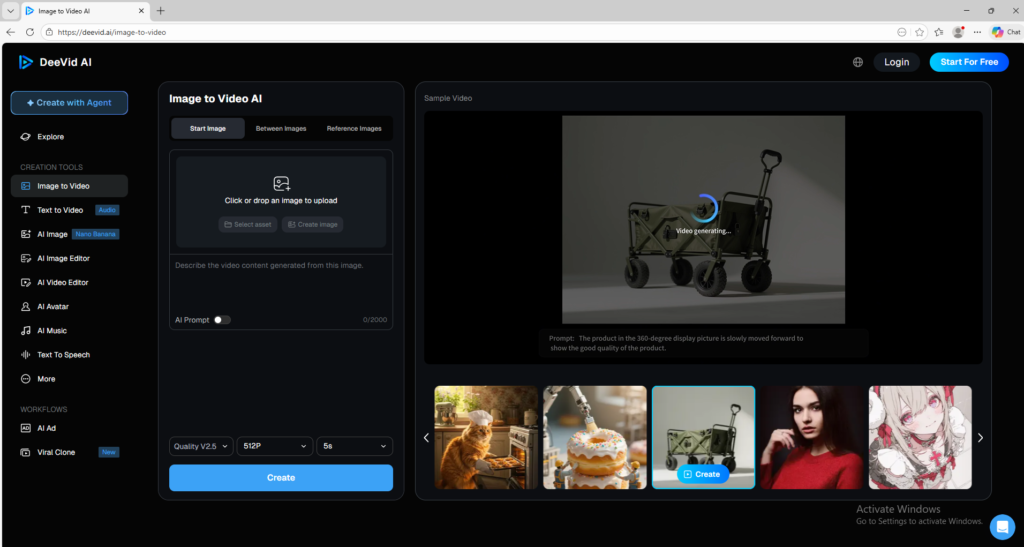Click next arrow in sample carousel

pyautogui.click(x=980, y=437)
